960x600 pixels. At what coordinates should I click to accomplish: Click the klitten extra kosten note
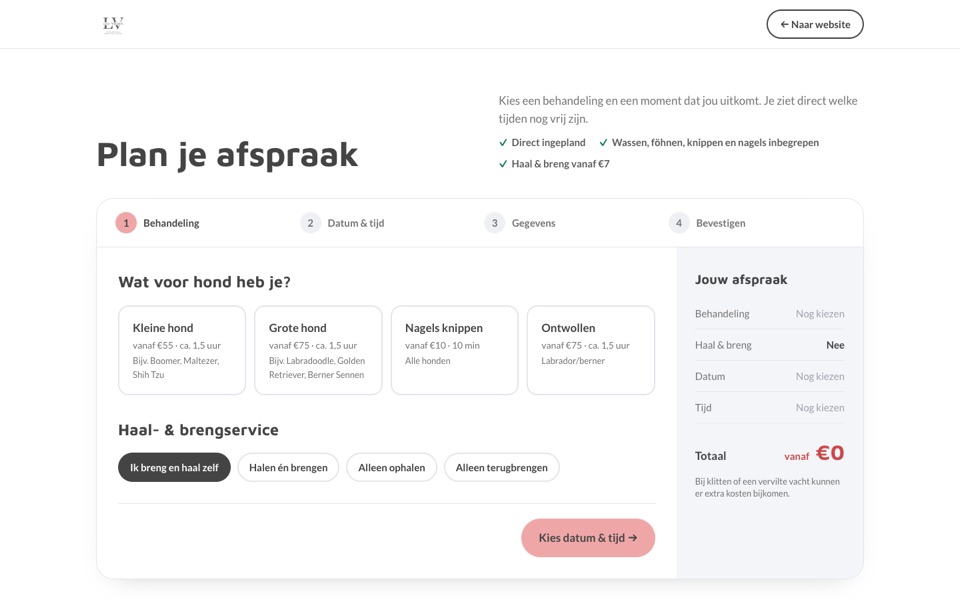(x=767, y=487)
